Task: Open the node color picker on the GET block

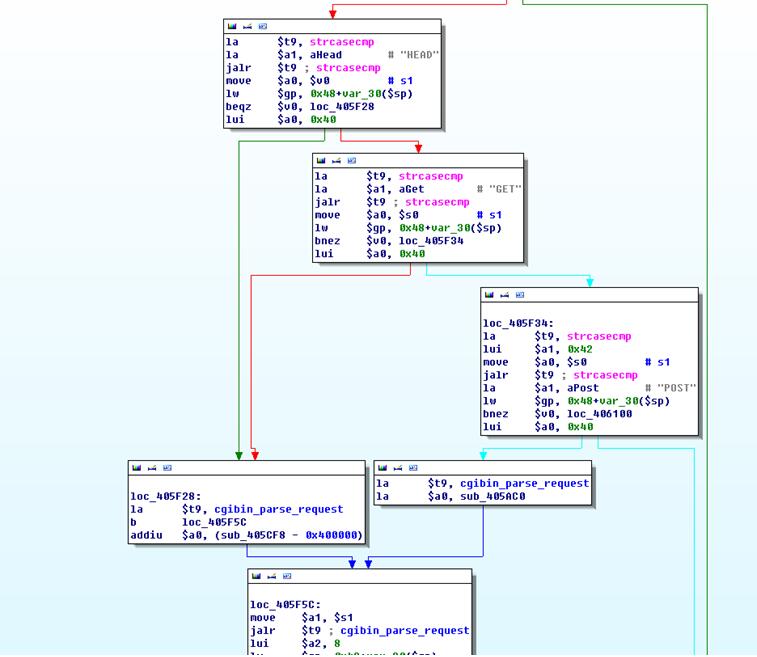Action: pyautogui.click(x=321, y=161)
